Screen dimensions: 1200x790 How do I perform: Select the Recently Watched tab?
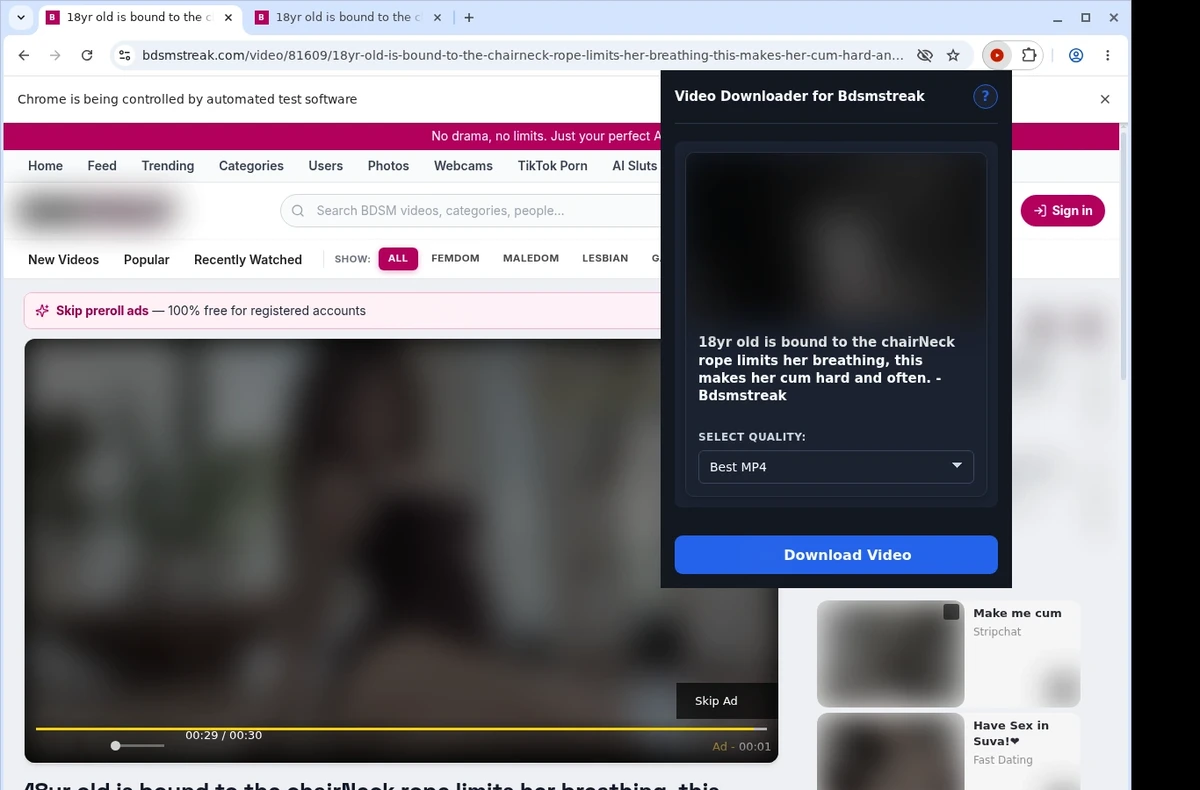point(248,260)
